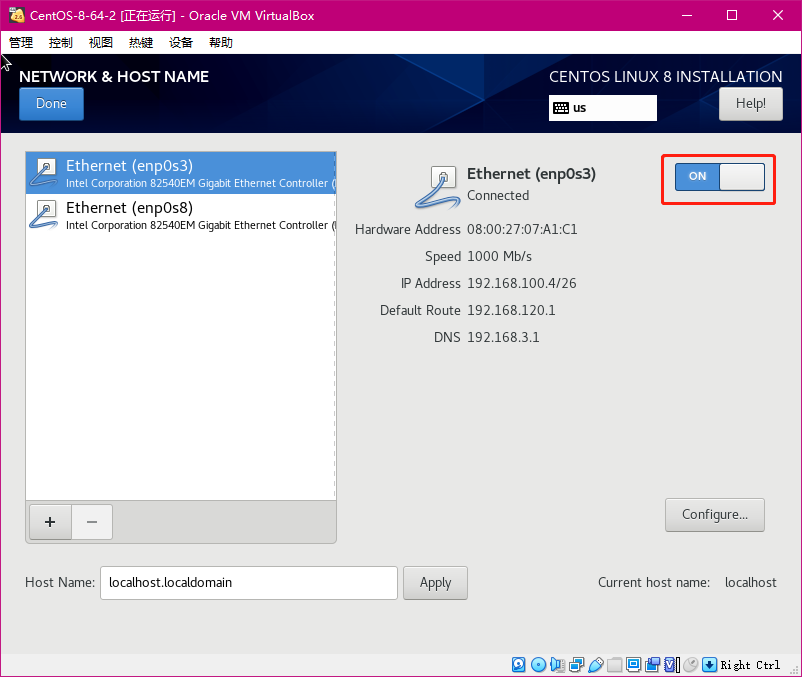This screenshot has width=802, height=677.
Task: Open the 视图 menu
Action: pos(101,42)
